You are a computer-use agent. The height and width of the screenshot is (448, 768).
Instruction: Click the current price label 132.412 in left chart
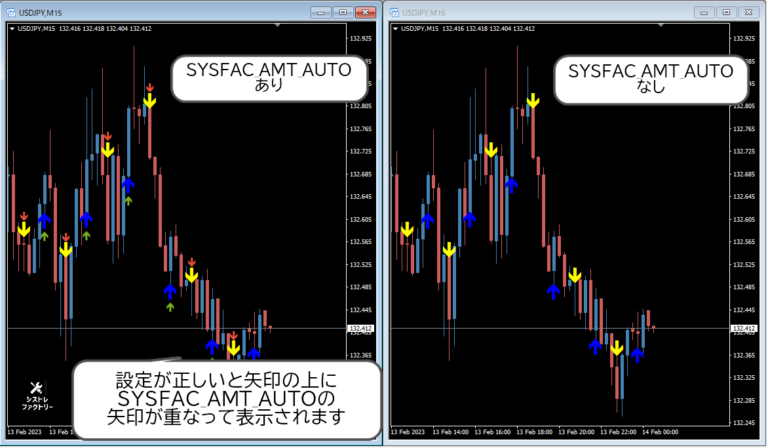pos(360,328)
